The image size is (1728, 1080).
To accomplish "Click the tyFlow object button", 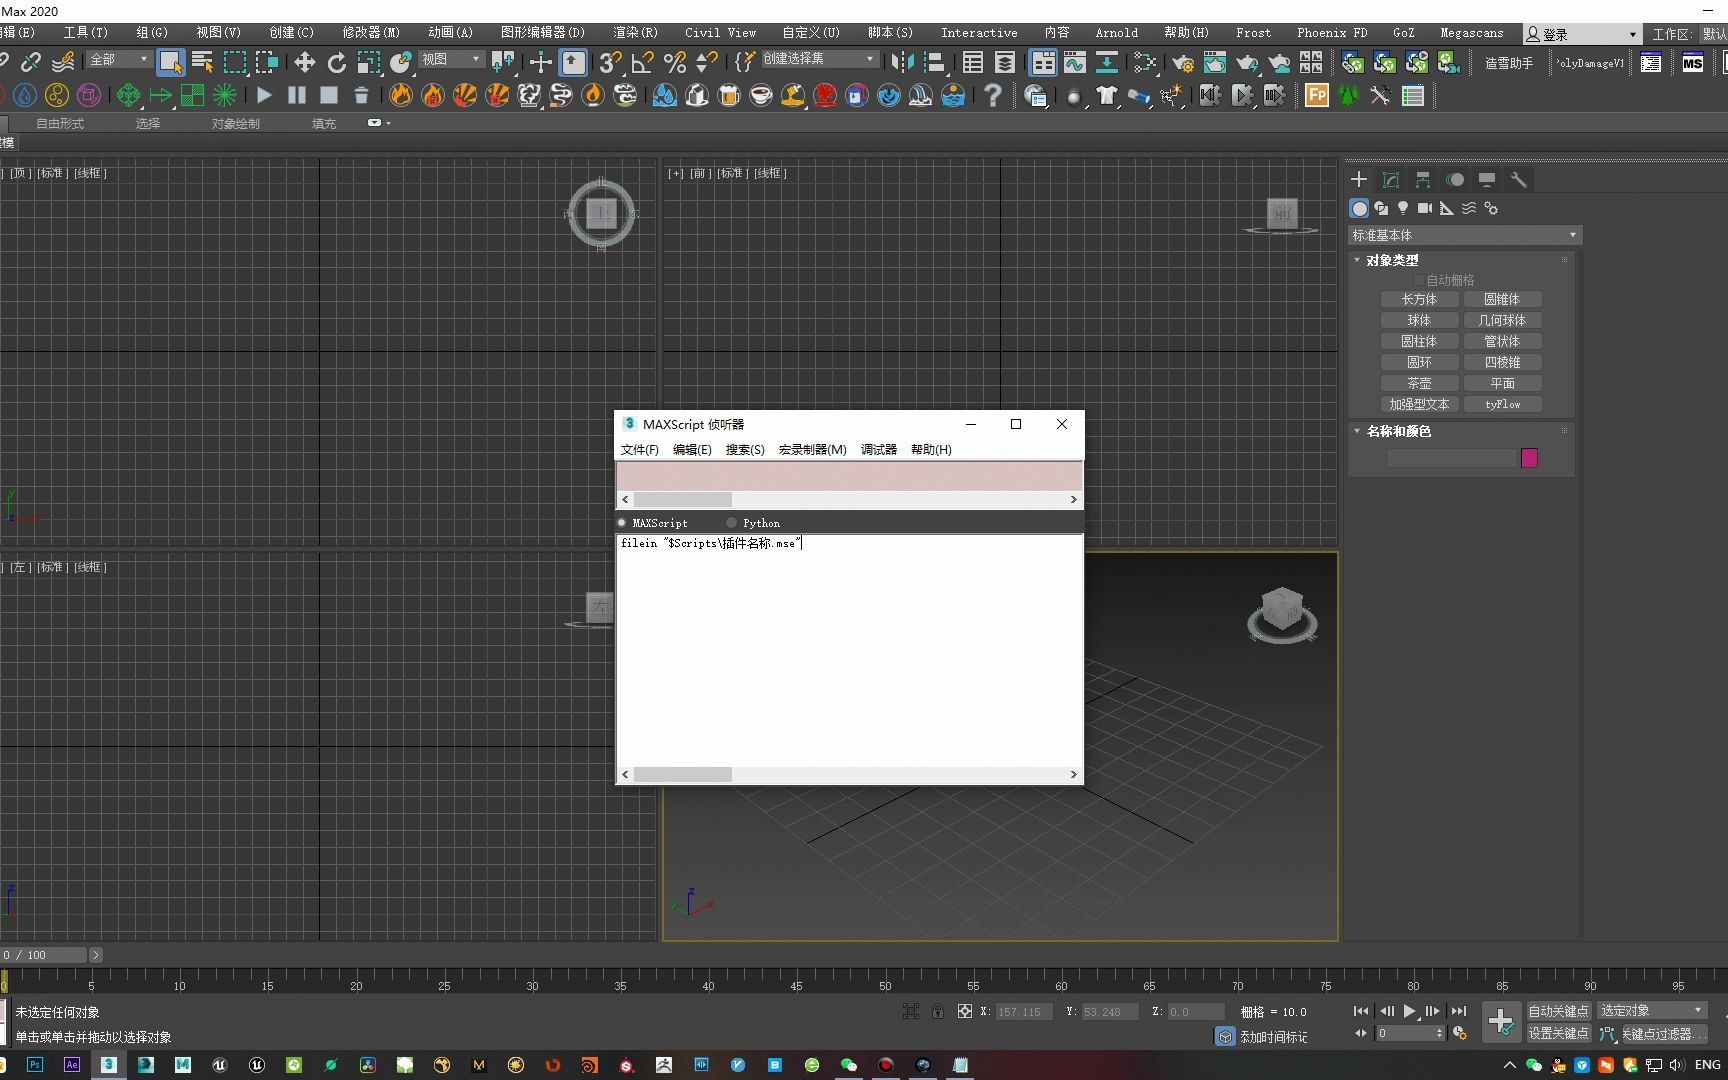I will (x=1502, y=404).
